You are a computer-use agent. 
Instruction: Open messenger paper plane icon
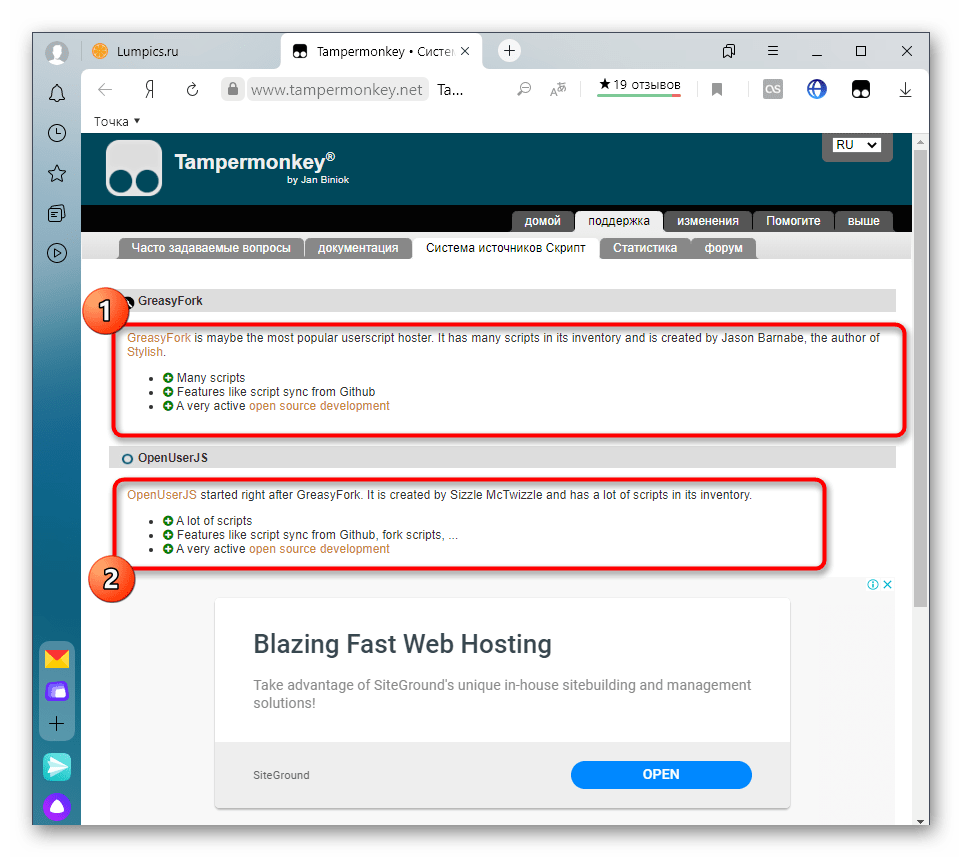pyautogui.click(x=57, y=767)
